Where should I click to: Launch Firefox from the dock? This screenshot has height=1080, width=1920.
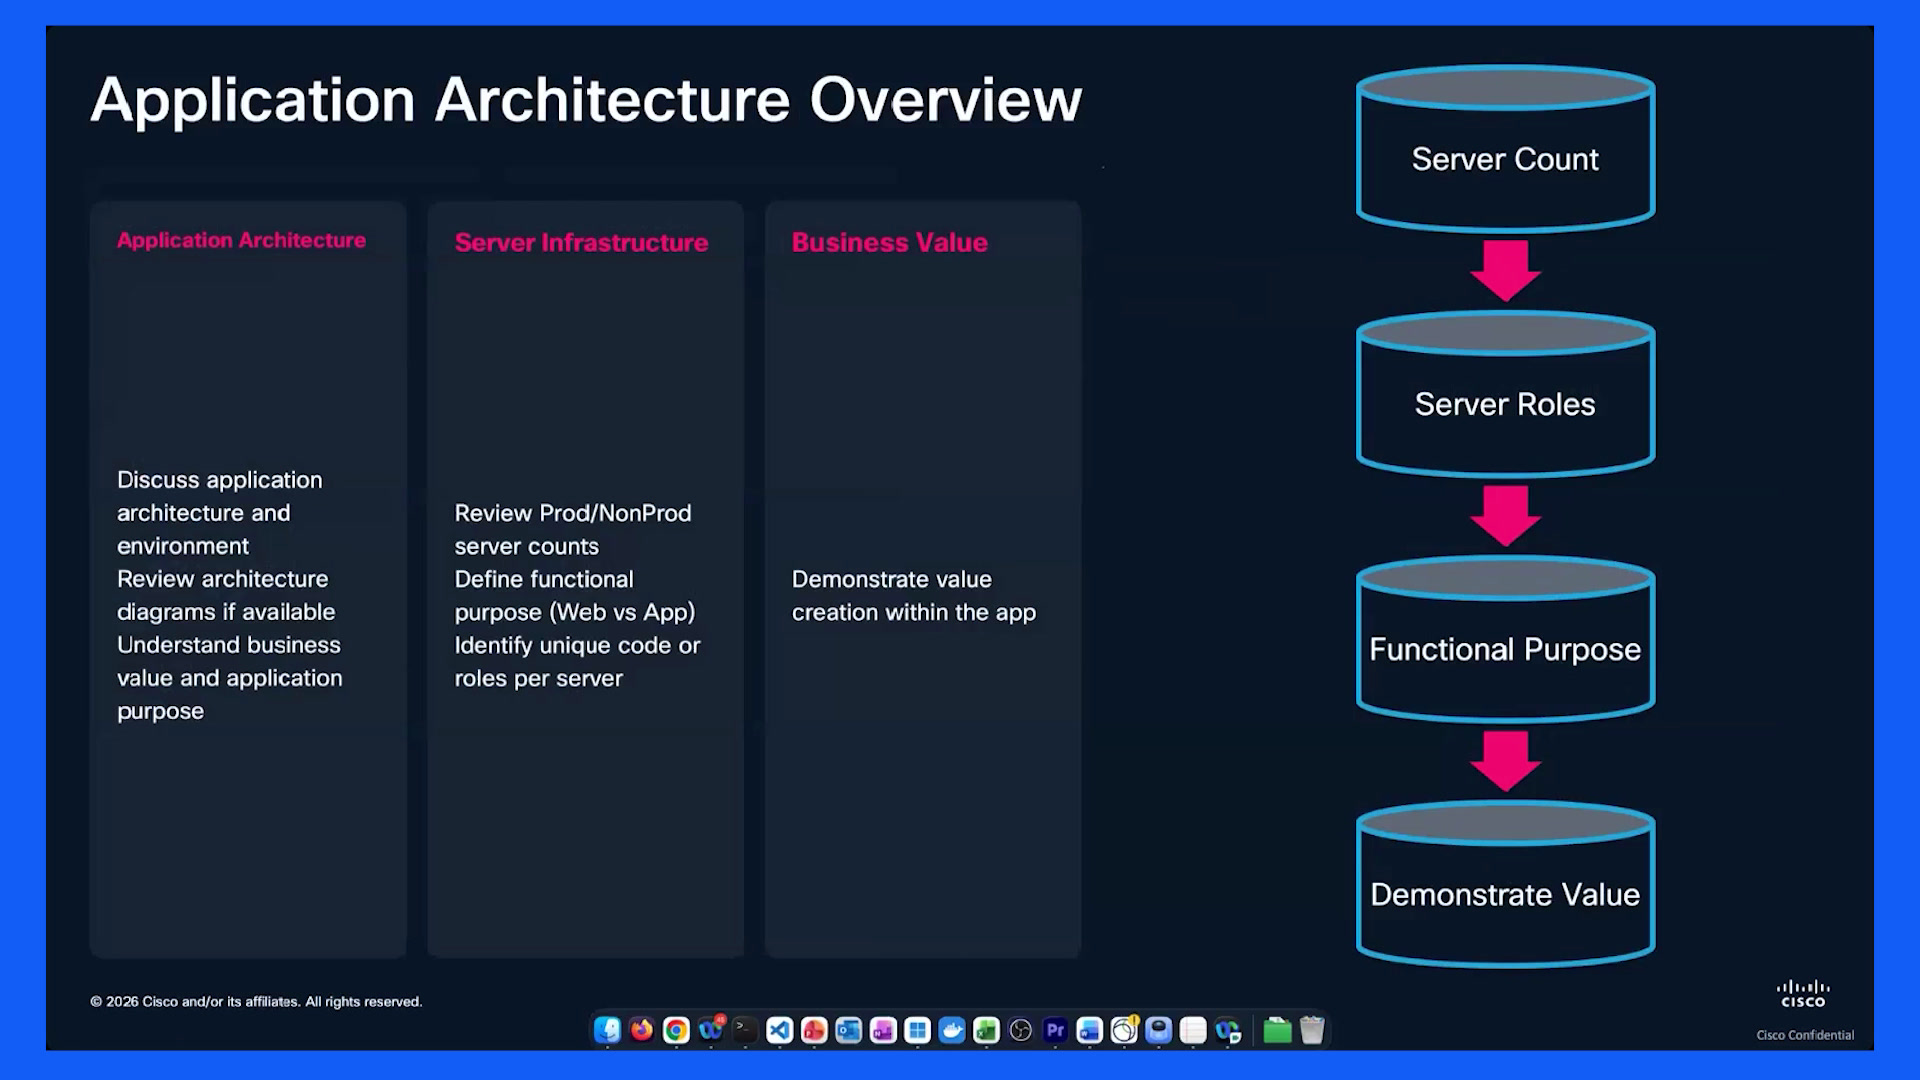coord(642,1030)
